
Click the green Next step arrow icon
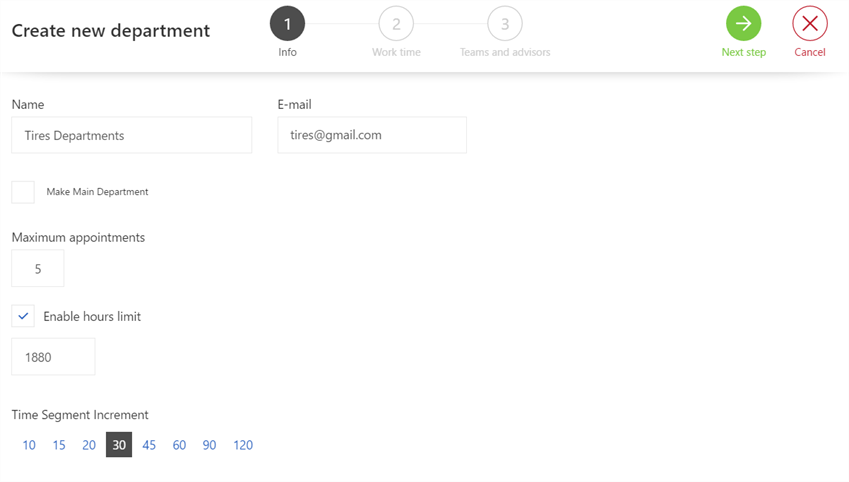[x=743, y=24]
